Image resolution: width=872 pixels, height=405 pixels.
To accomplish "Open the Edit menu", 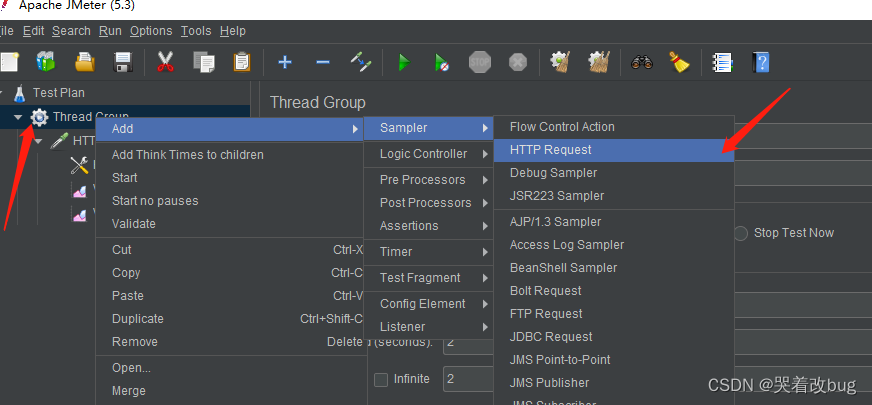I will pyautogui.click(x=33, y=31).
